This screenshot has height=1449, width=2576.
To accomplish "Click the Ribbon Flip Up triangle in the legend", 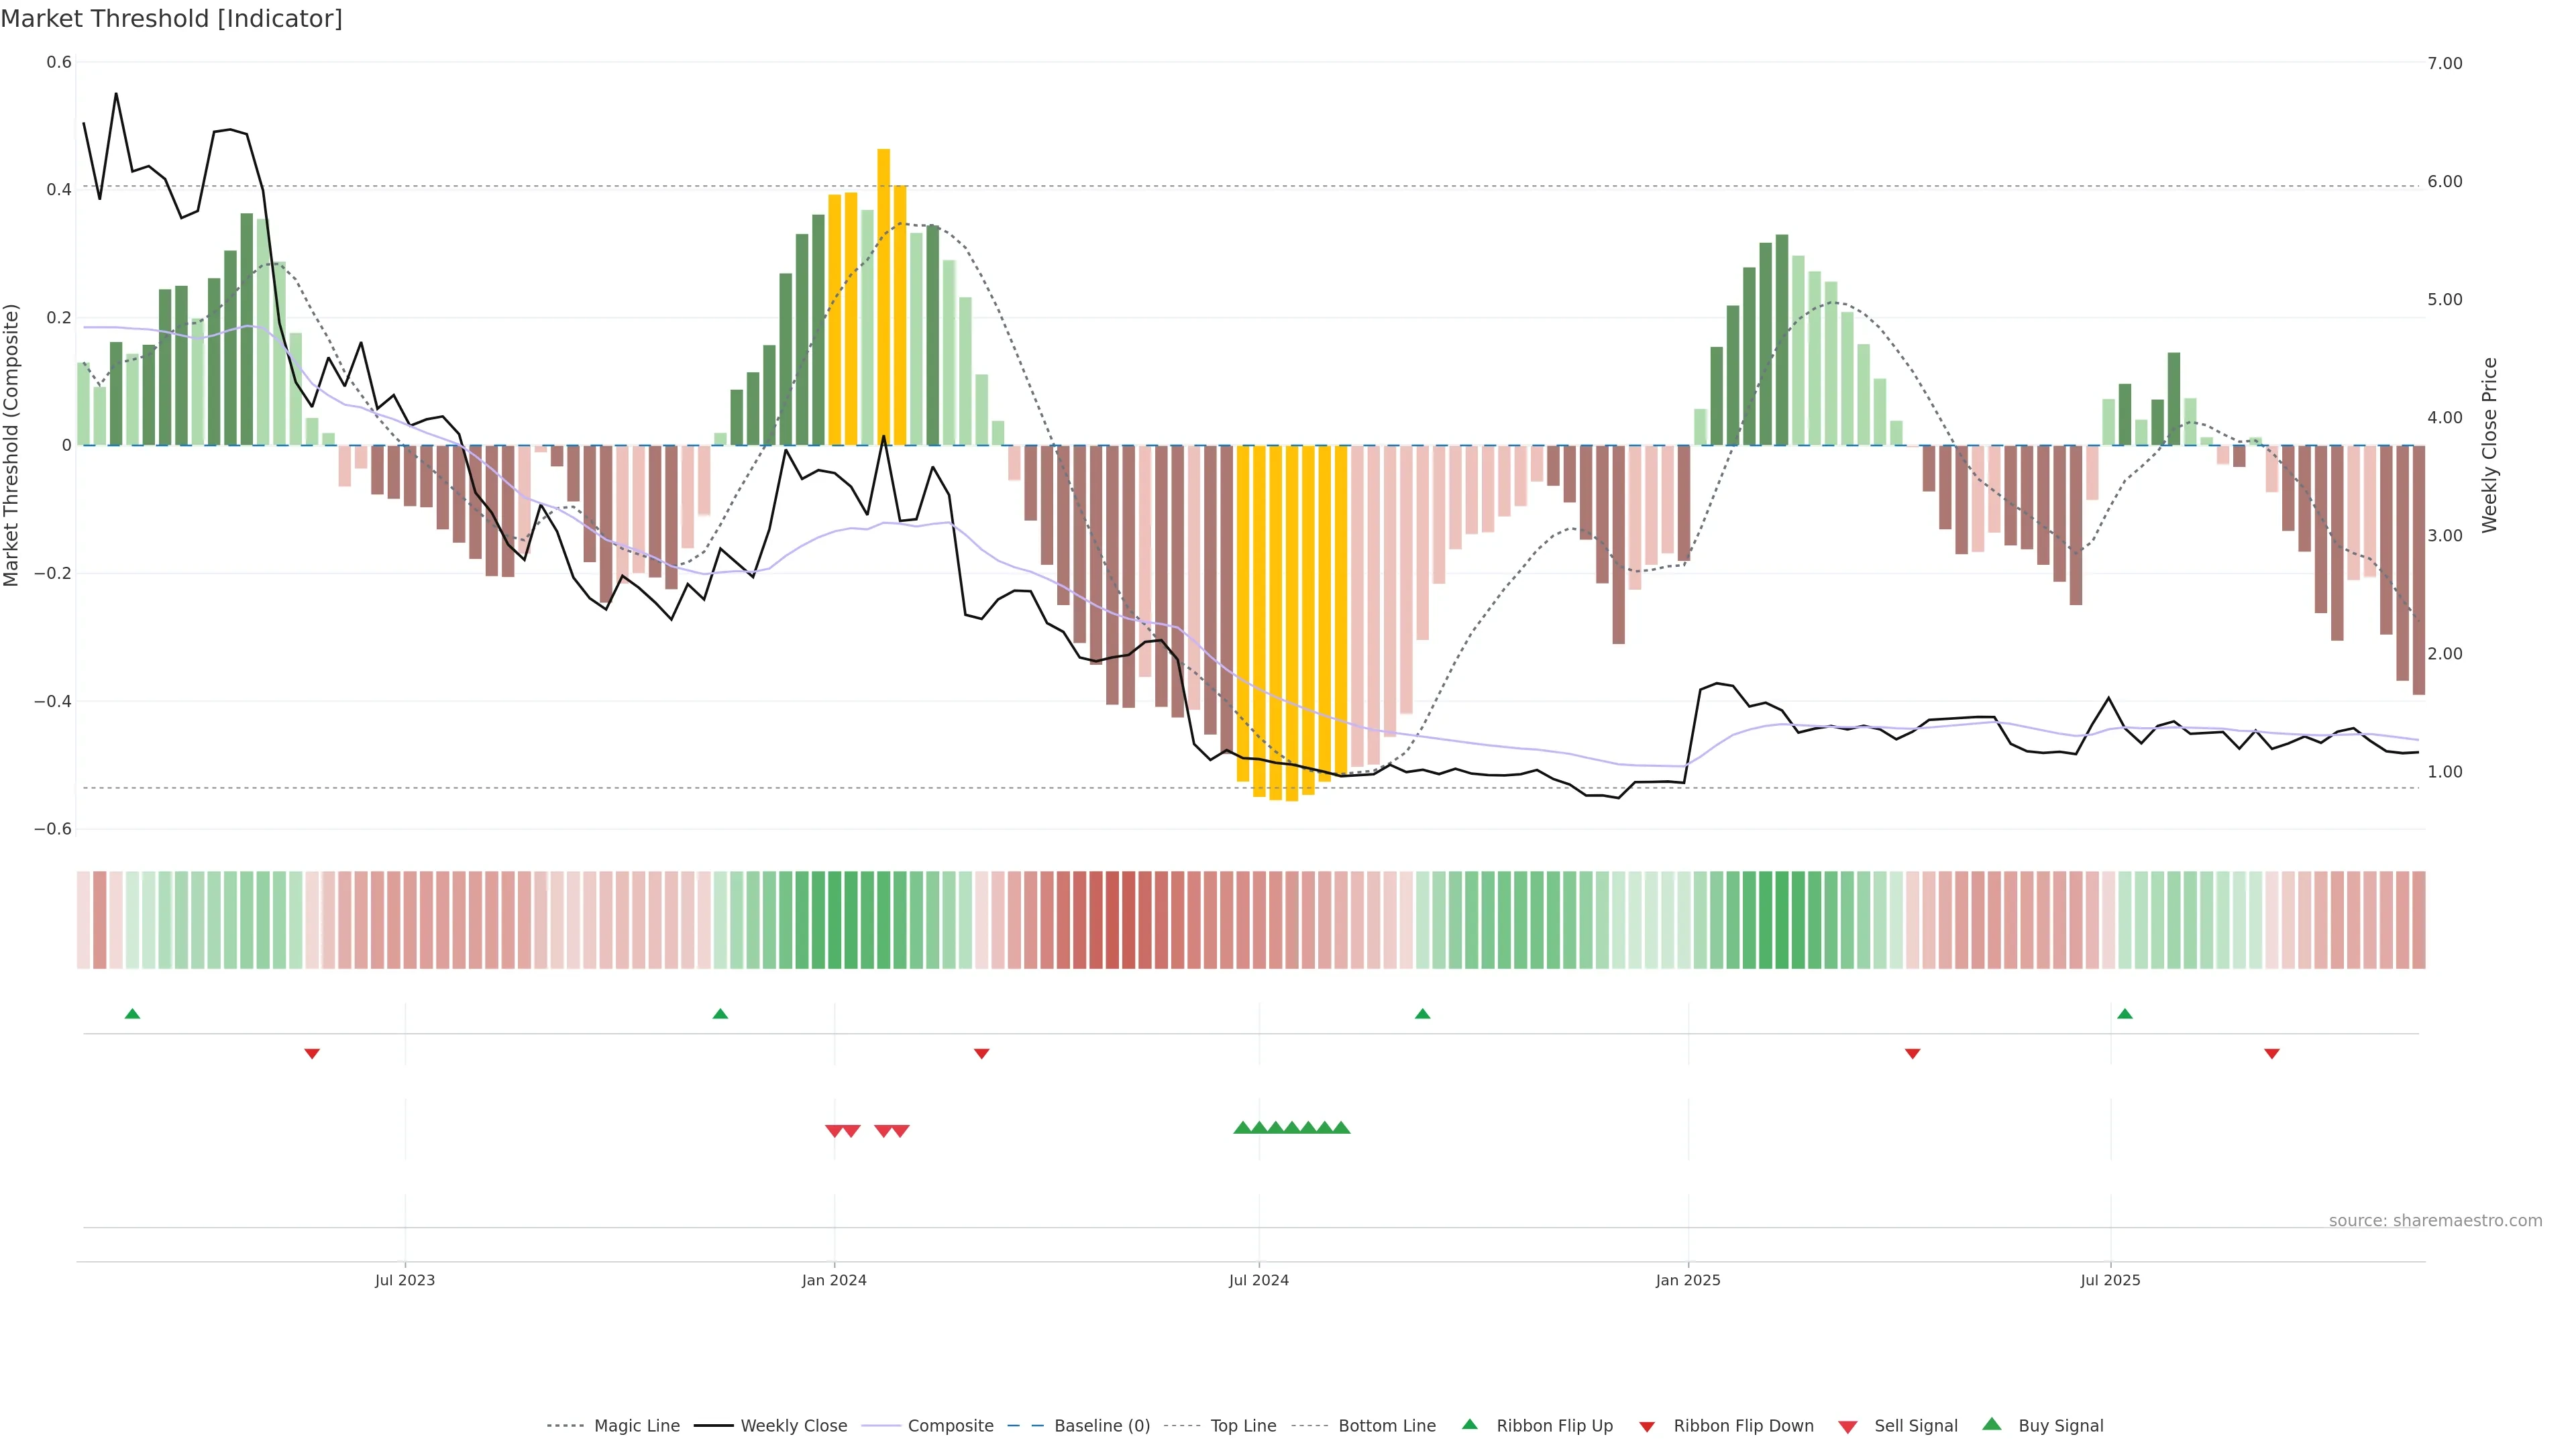I will click(x=1469, y=1424).
